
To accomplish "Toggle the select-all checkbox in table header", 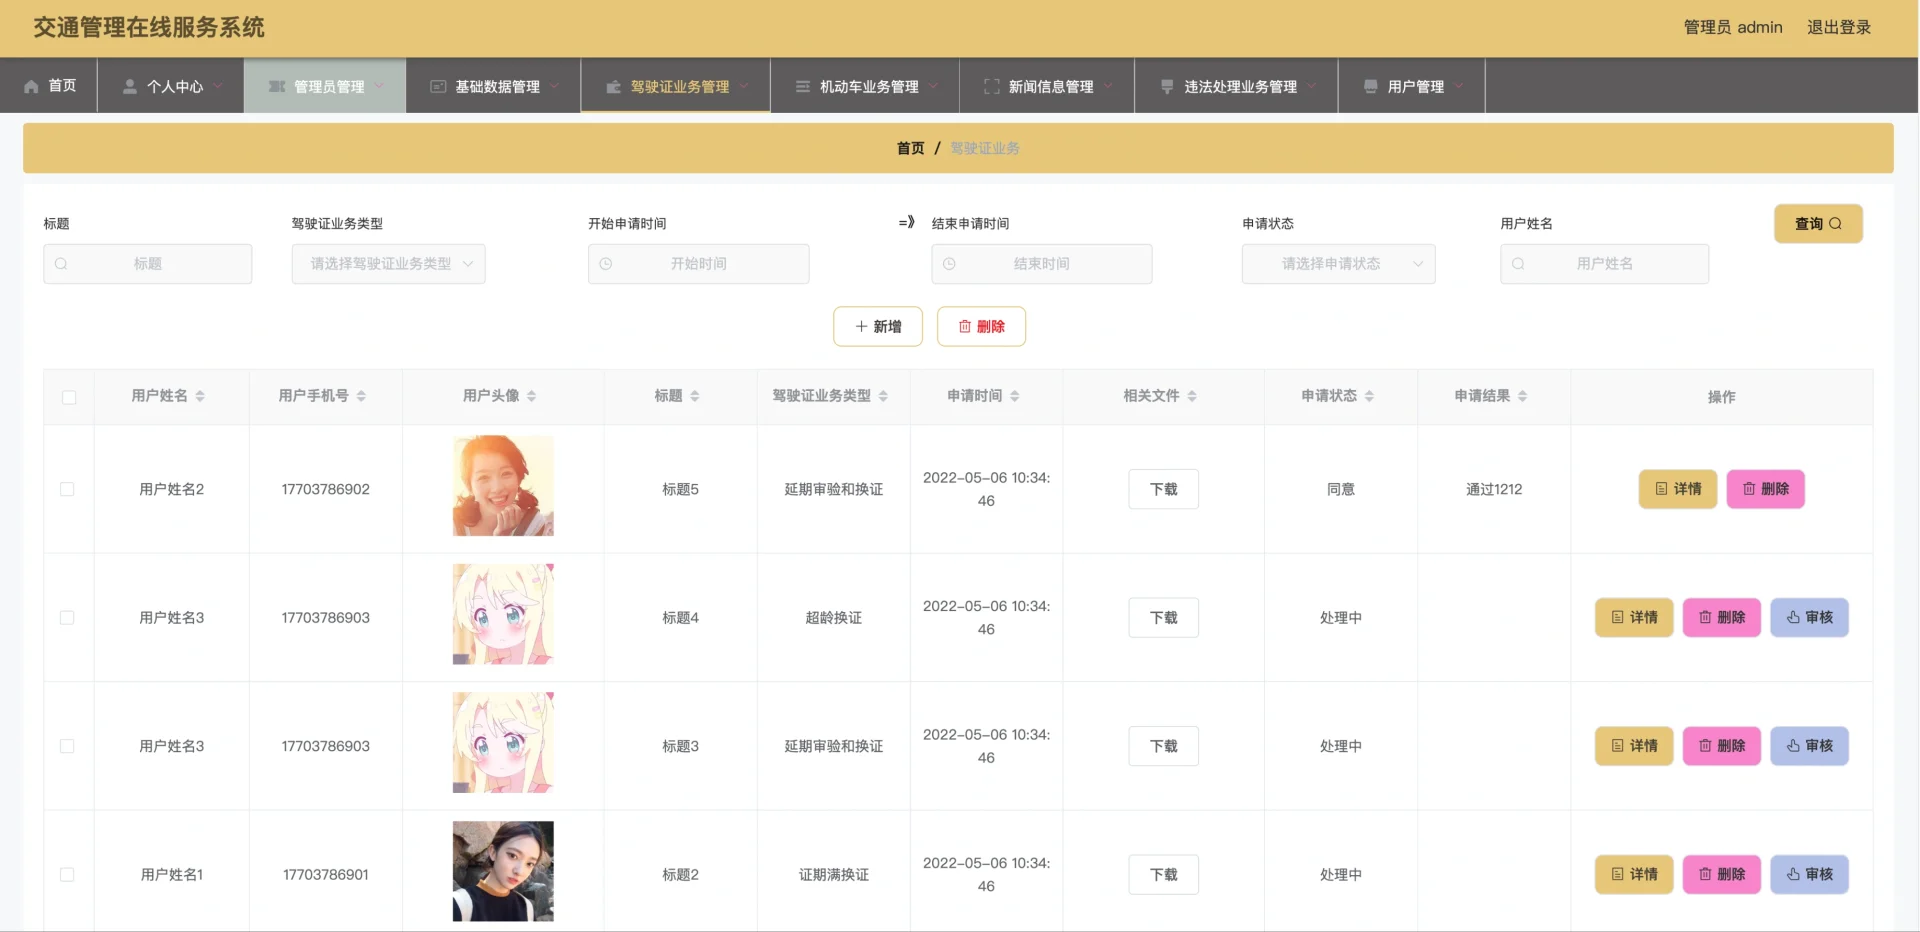I will tap(69, 398).
